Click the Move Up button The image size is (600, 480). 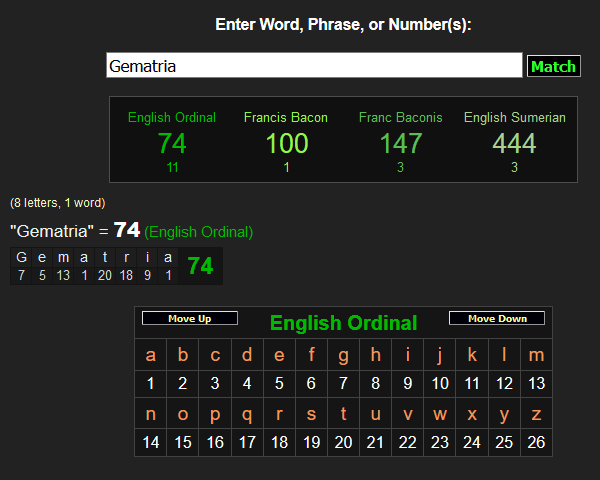190,318
